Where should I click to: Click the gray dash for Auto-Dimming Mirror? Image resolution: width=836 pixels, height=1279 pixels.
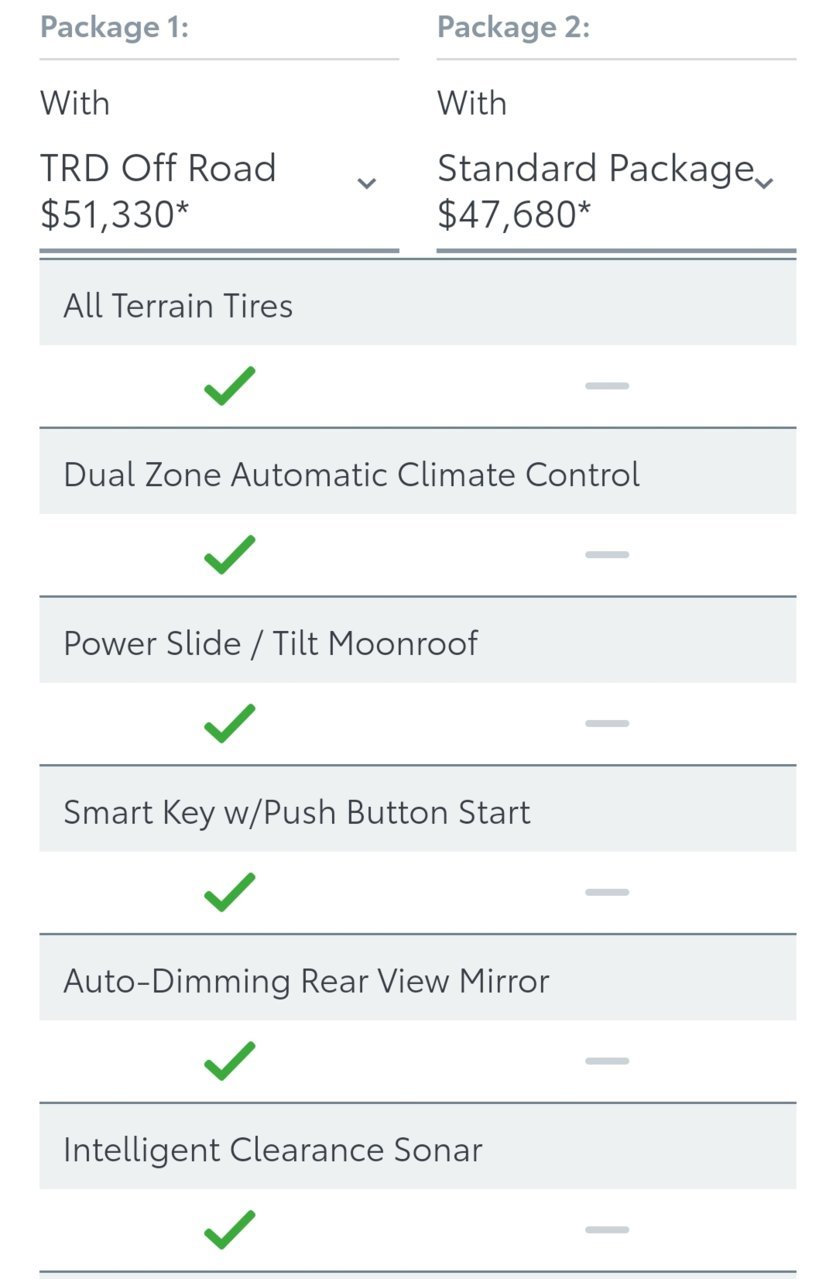tap(607, 1062)
